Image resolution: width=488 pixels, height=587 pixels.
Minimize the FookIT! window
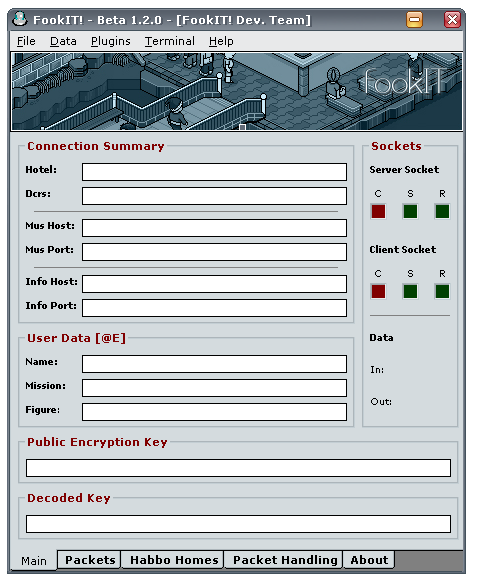click(414, 19)
